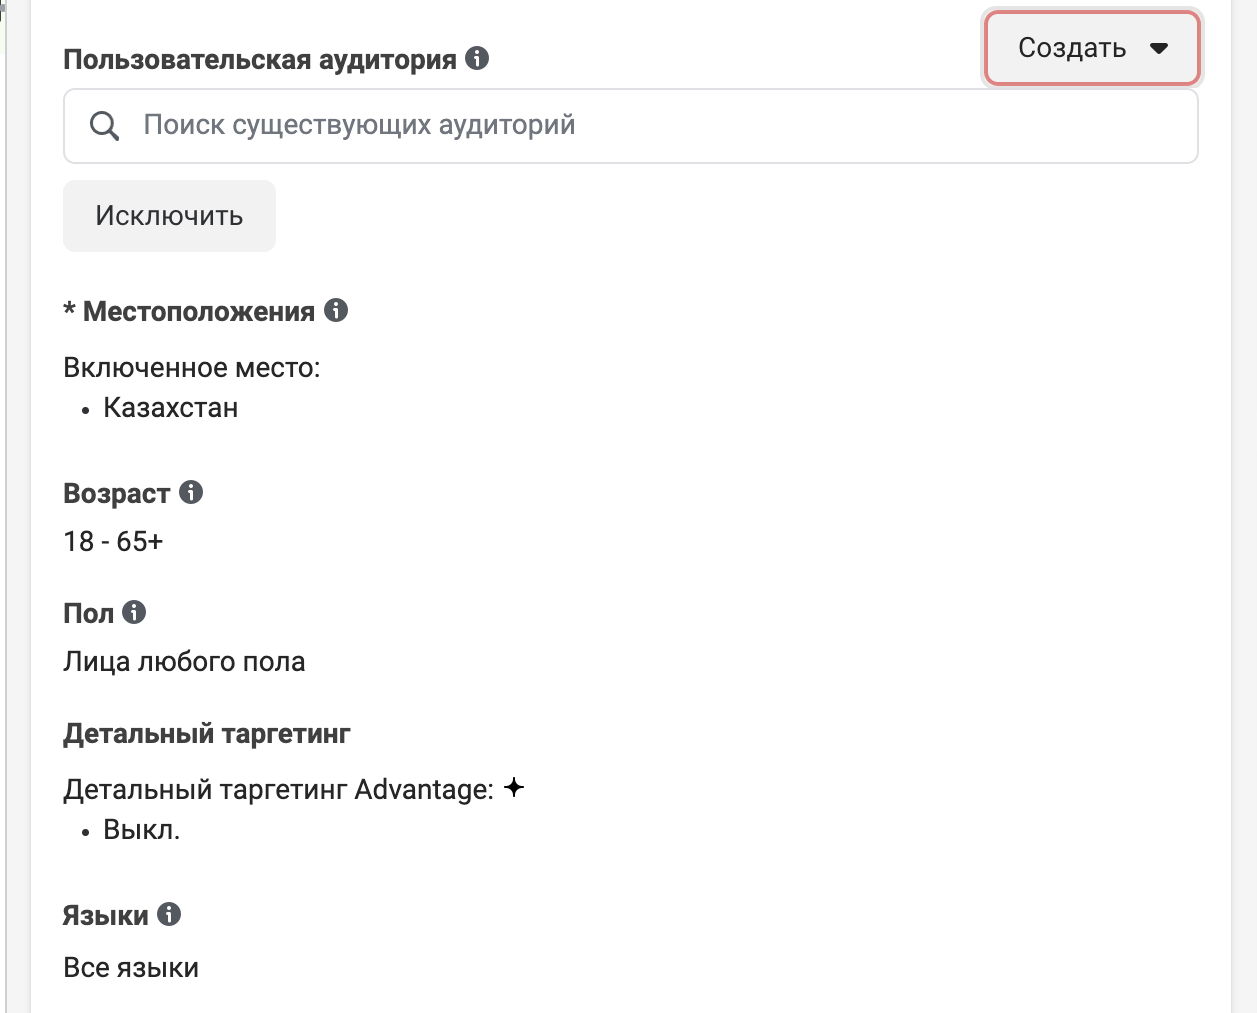The image size is (1257, 1013).
Task: Click the Включенное место label
Action: 192,367
